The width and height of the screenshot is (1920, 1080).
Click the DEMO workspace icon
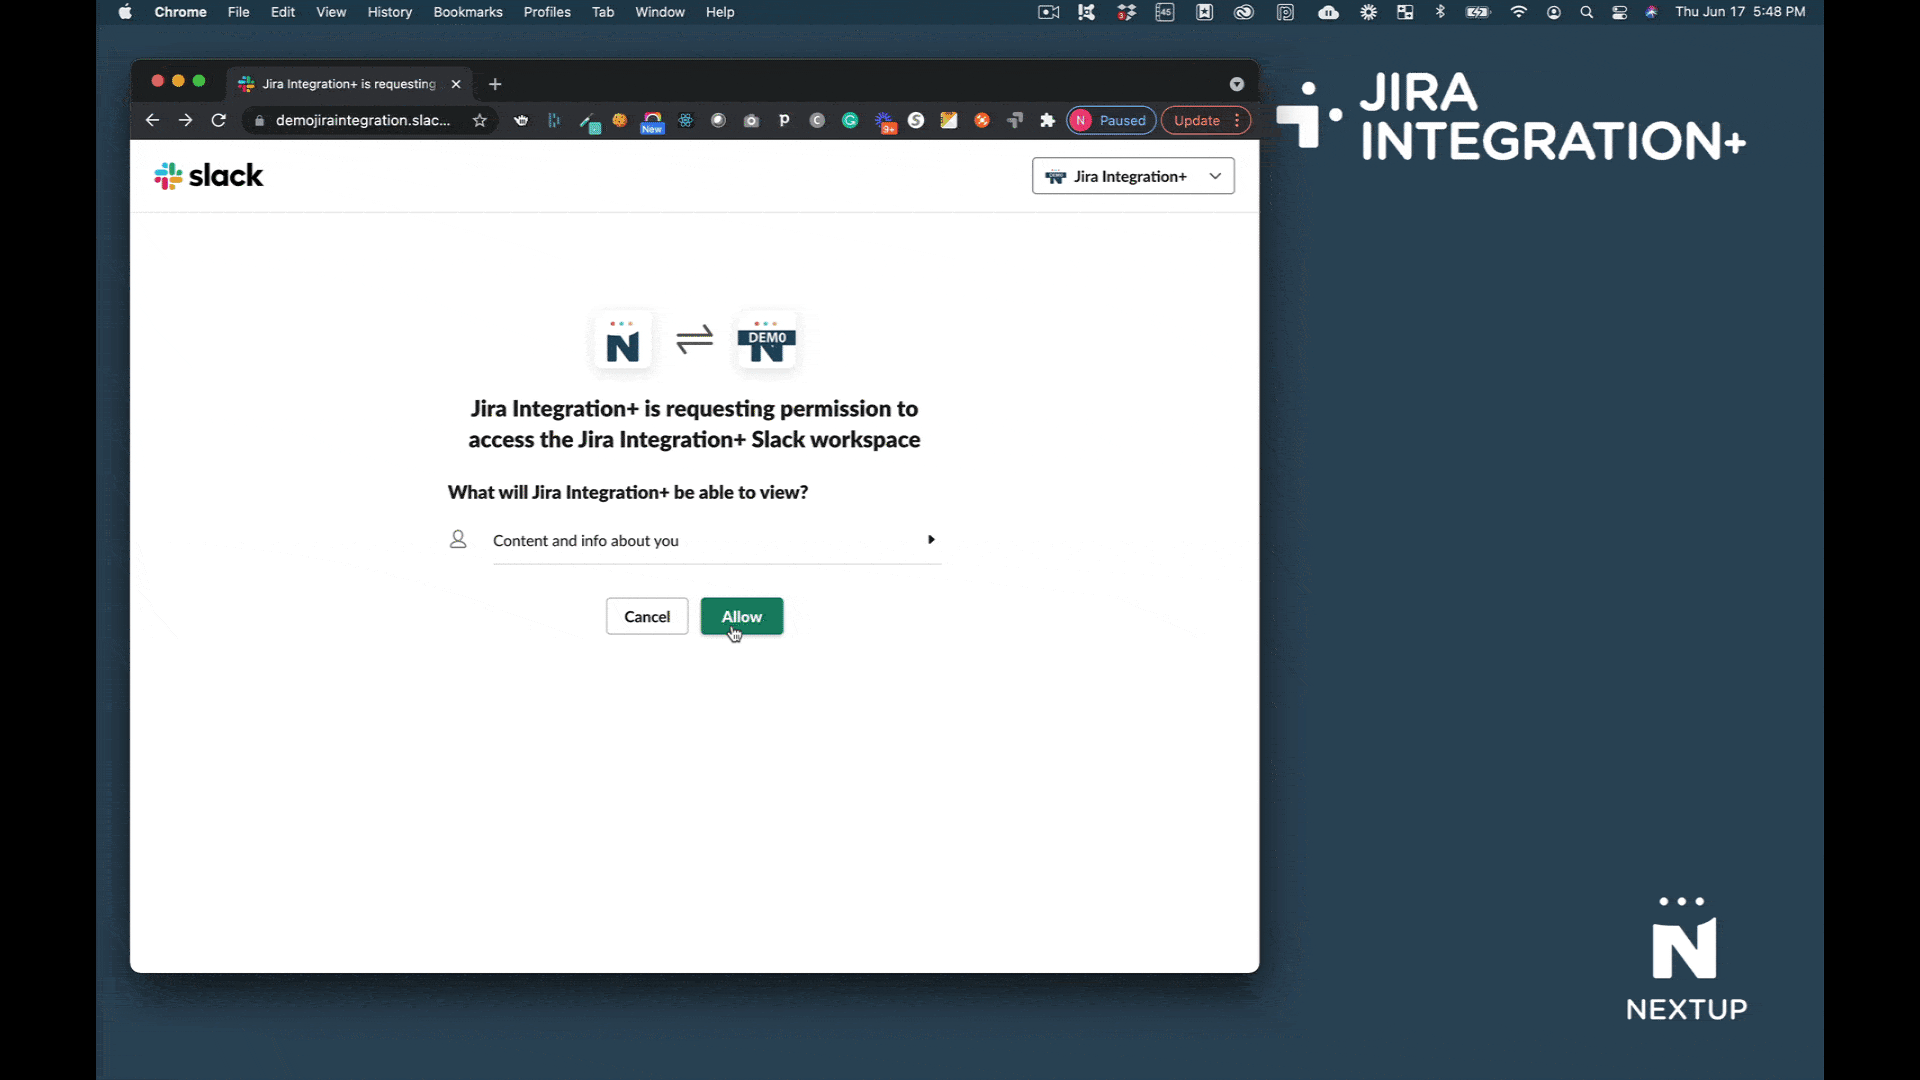pyautogui.click(x=767, y=341)
